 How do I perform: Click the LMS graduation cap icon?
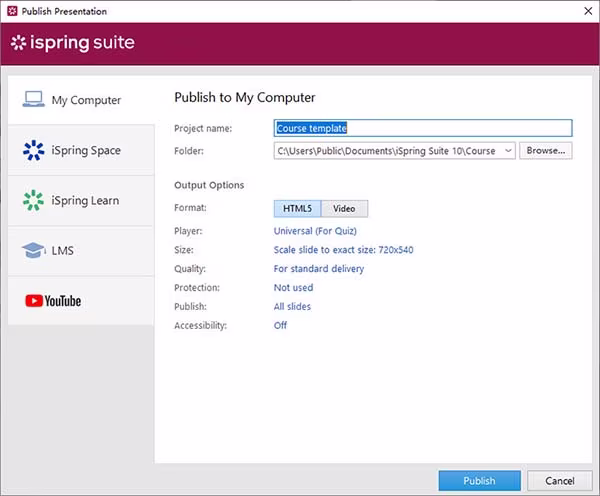click(33, 250)
